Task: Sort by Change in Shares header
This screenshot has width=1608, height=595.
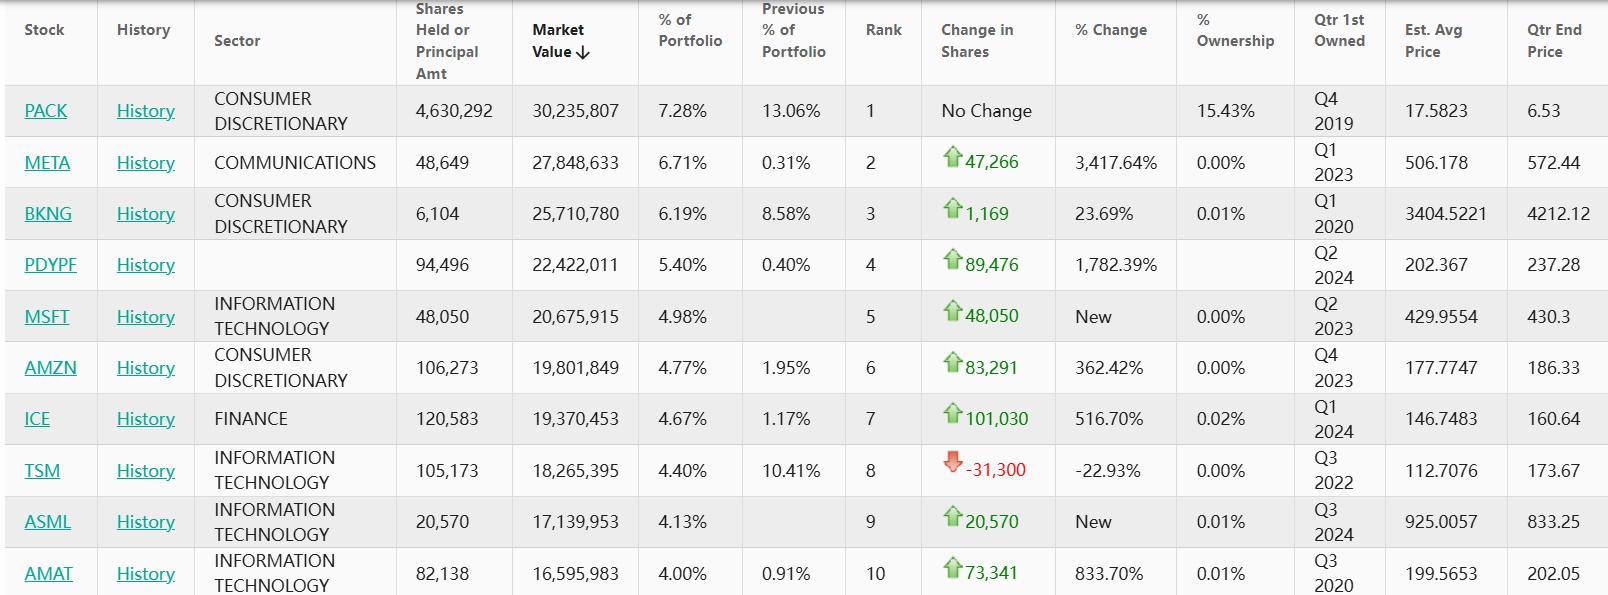Action: [x=976, y=41]
